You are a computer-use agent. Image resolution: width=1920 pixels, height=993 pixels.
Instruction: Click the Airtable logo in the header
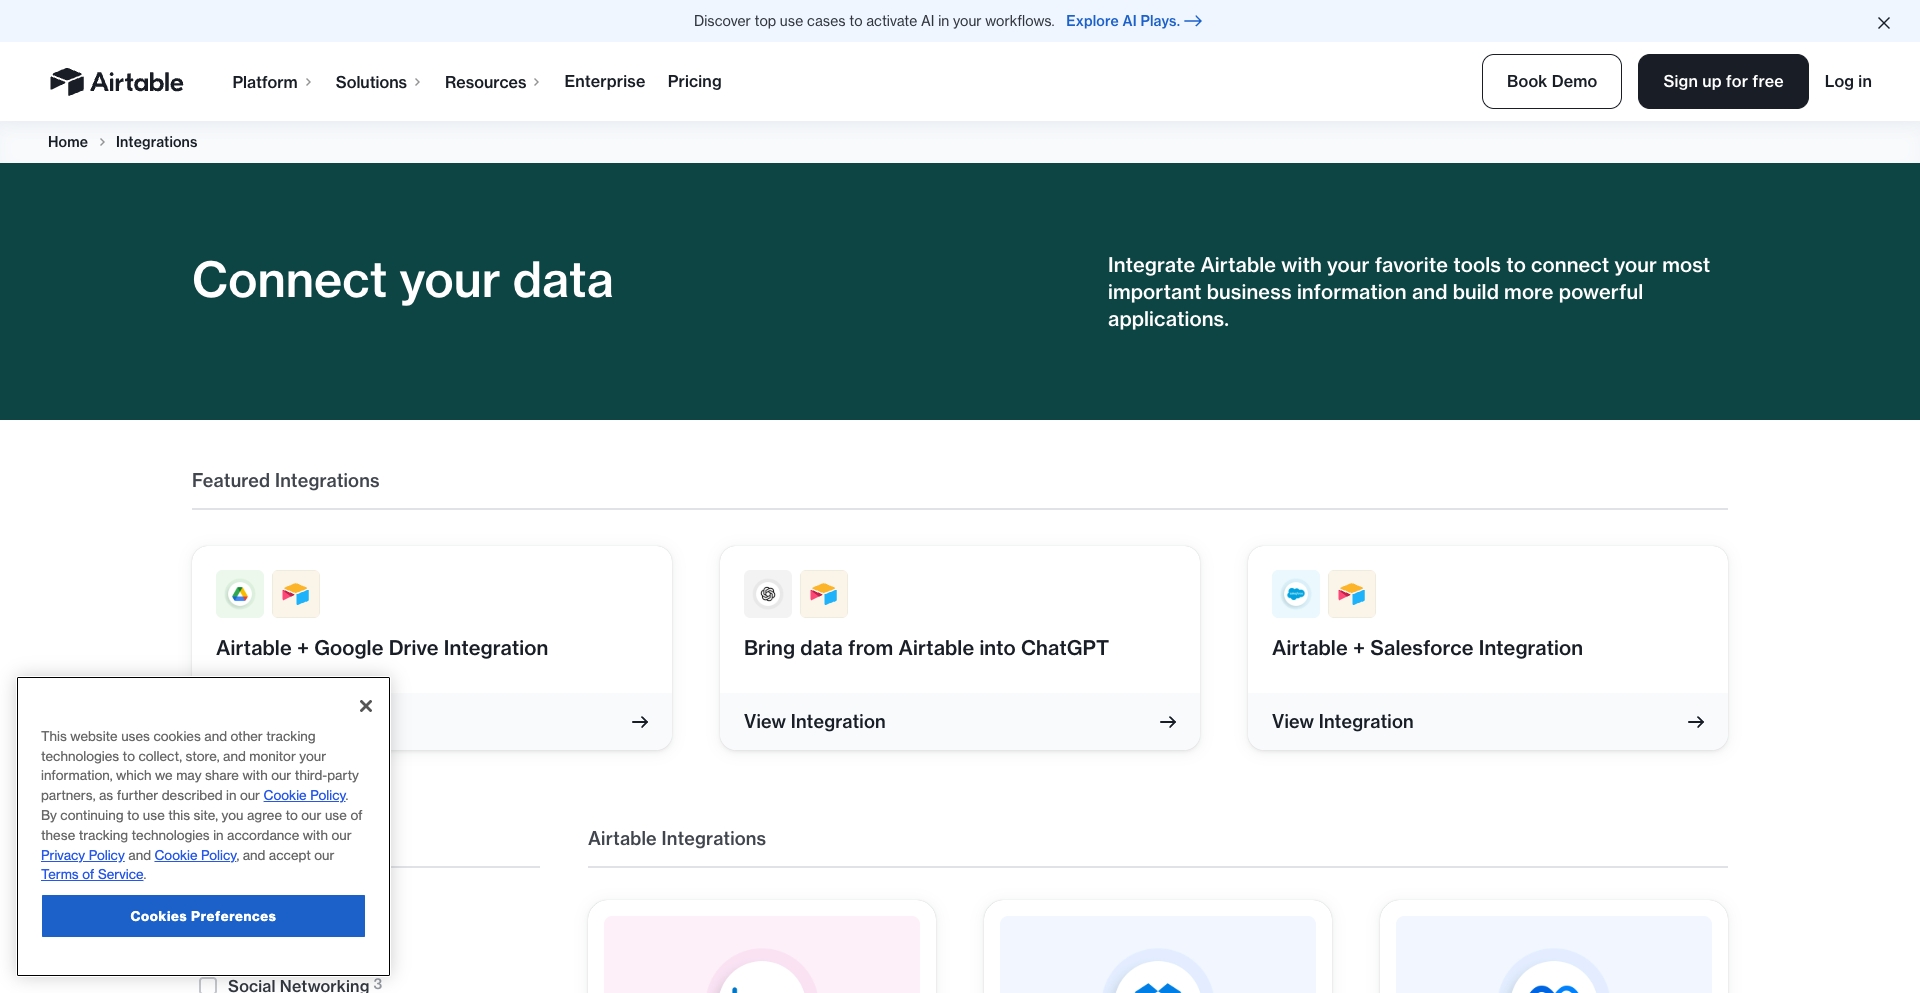point(116,81)
